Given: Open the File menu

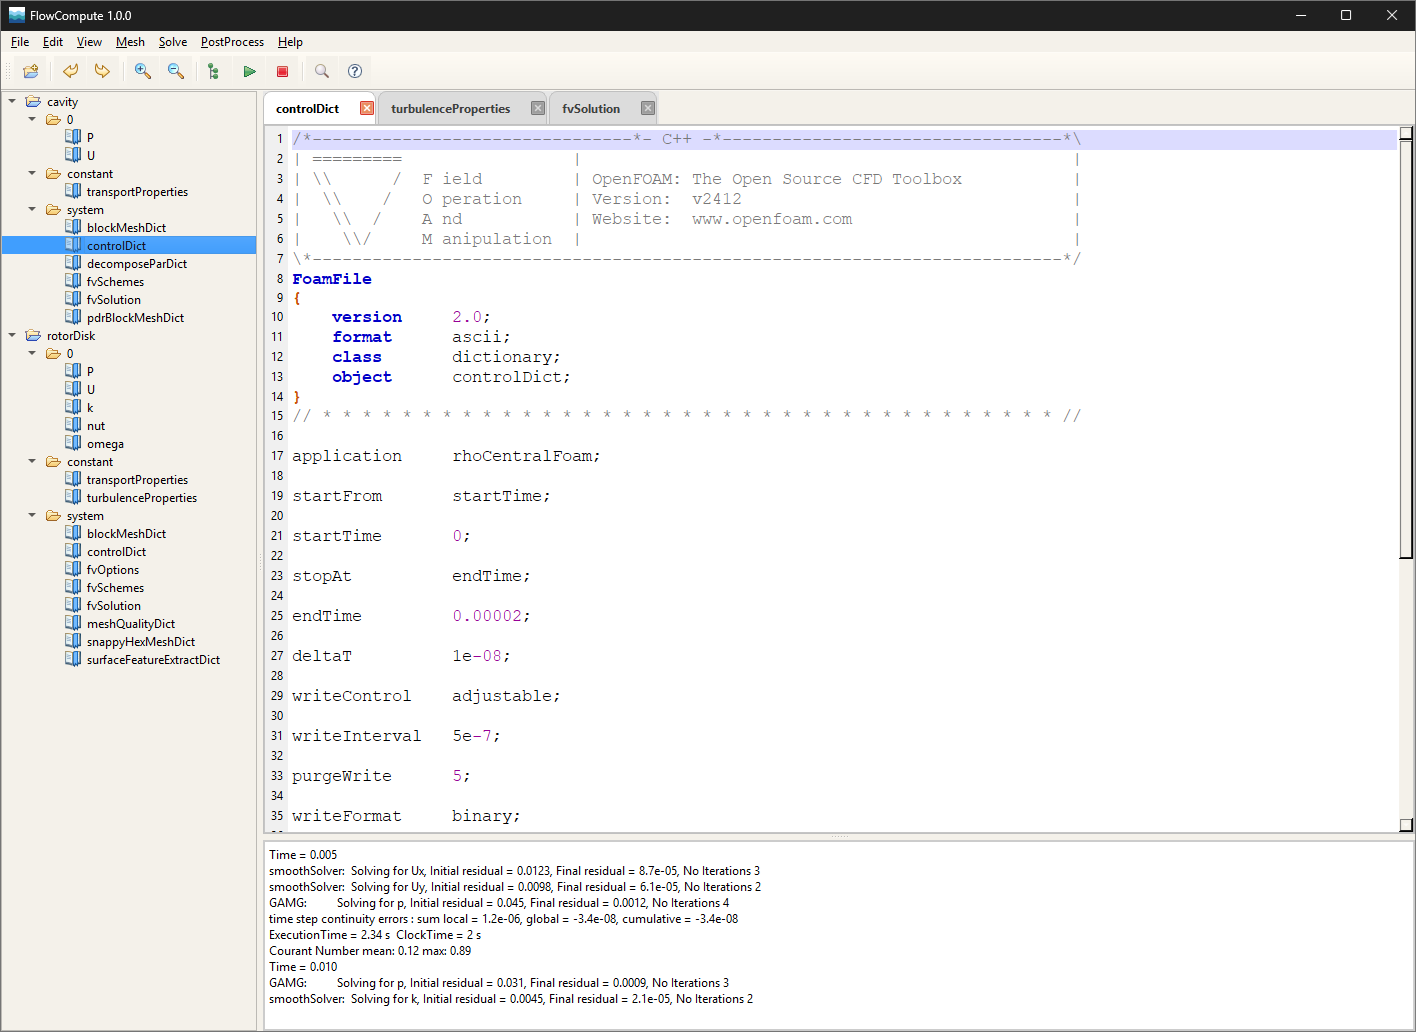Looking at the screenshot, I should point(20,42).
